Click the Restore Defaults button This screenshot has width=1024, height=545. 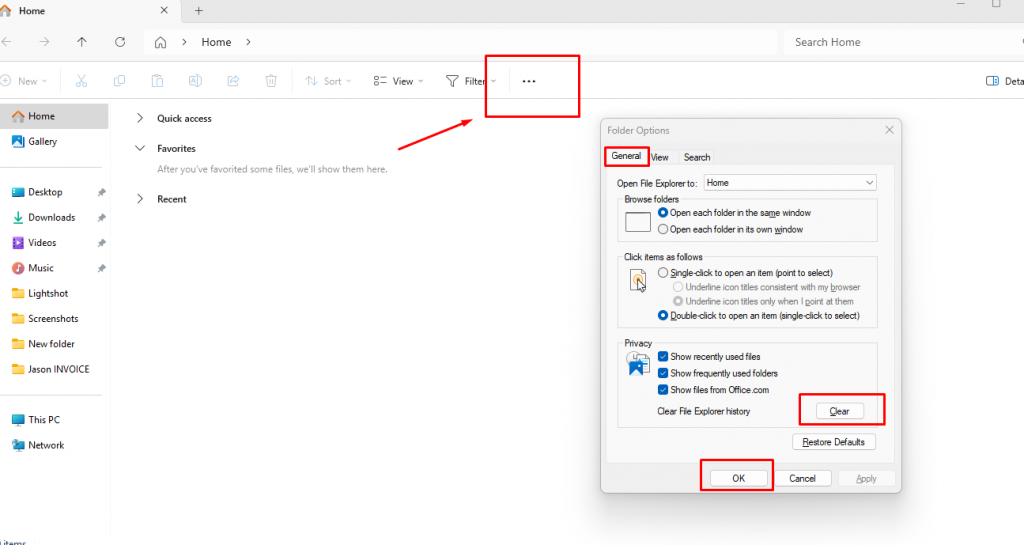pyautogui.click(x=833, y=442)
